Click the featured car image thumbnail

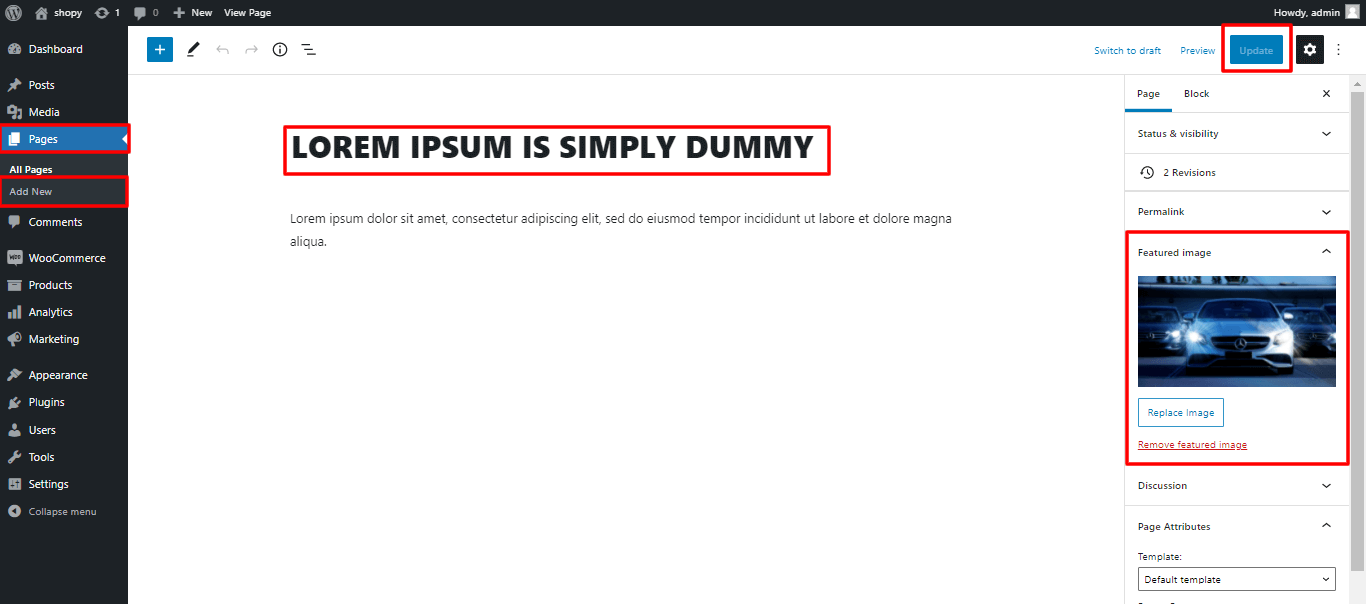click(x=1236, y=331)
